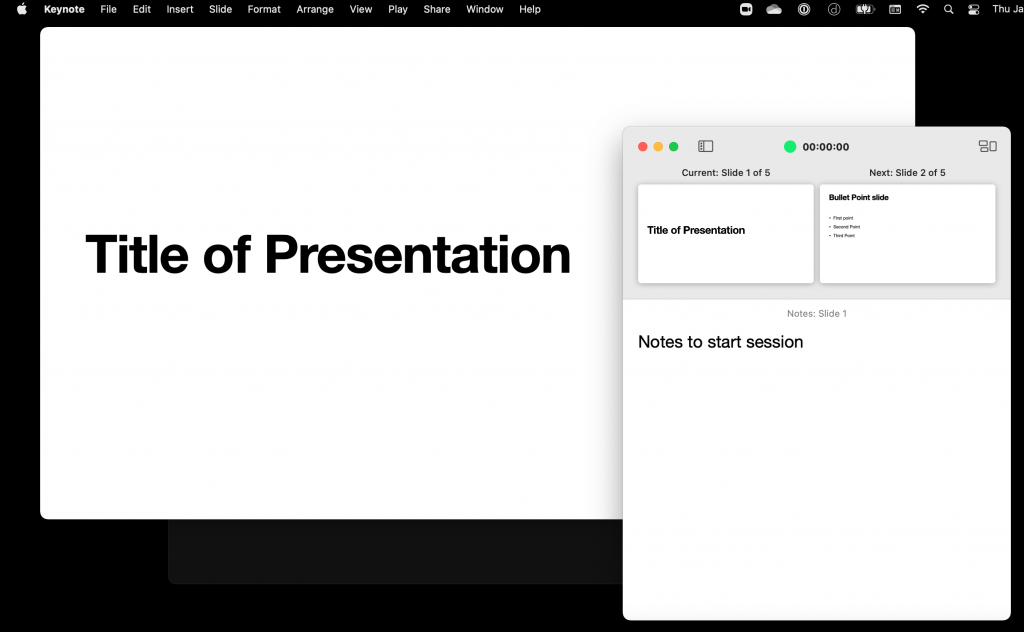The width and height of the screenshot is (1024, 632).
Task: Open macOS Control Center toggles icon
Action: pyautogui.click(x=974, y=9)
